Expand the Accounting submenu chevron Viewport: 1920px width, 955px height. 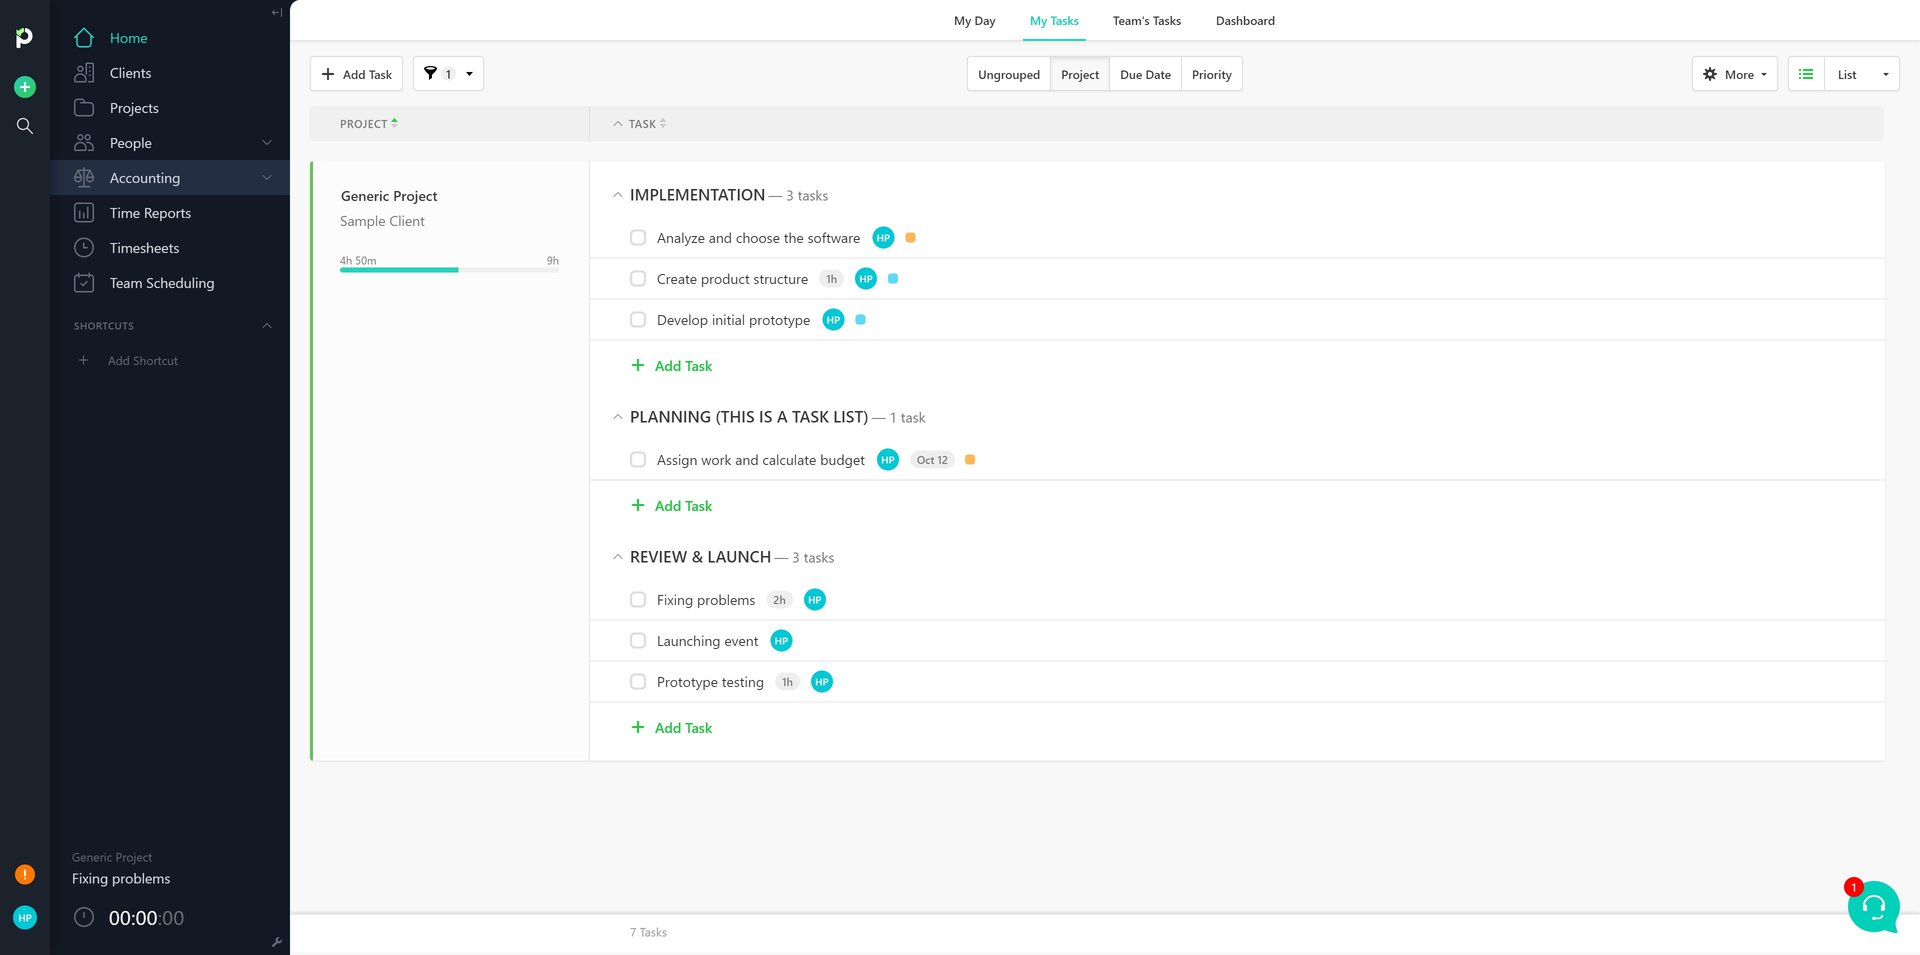(267, 178)
